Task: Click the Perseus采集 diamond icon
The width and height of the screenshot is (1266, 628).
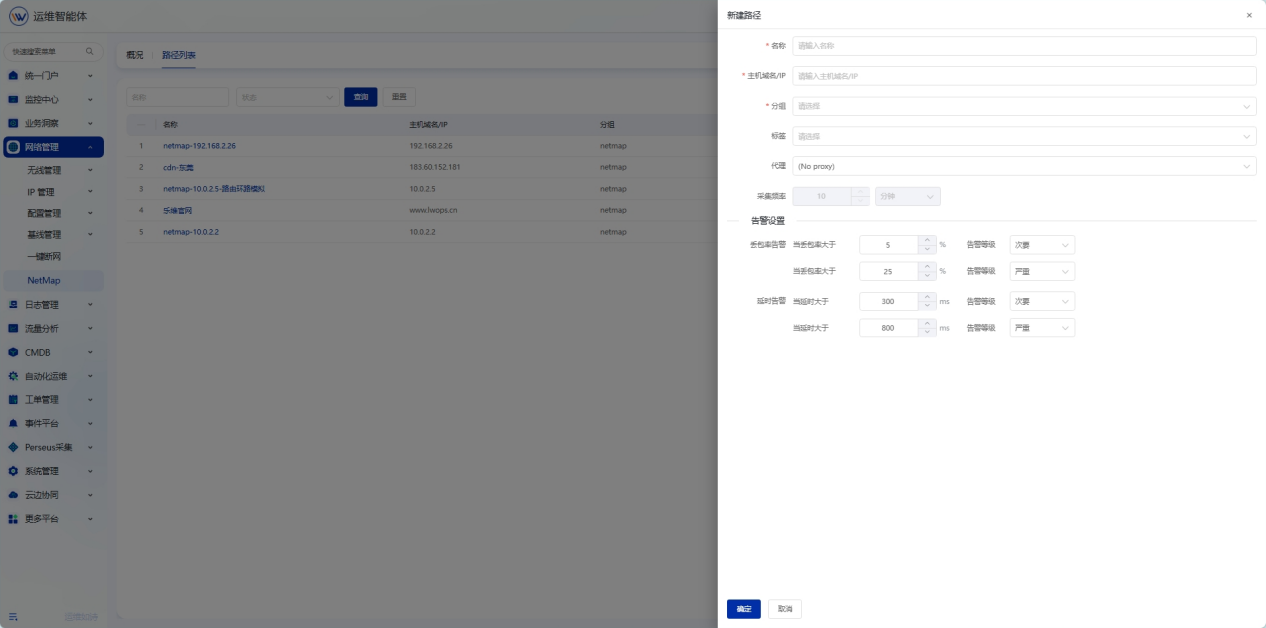Action: point(13,447)
